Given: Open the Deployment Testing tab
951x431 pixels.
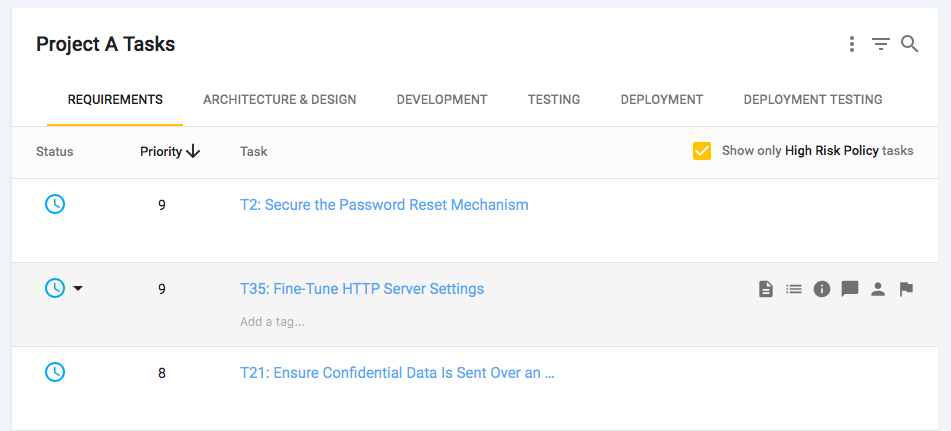Looking at the screenshot, I should point(812,100).
